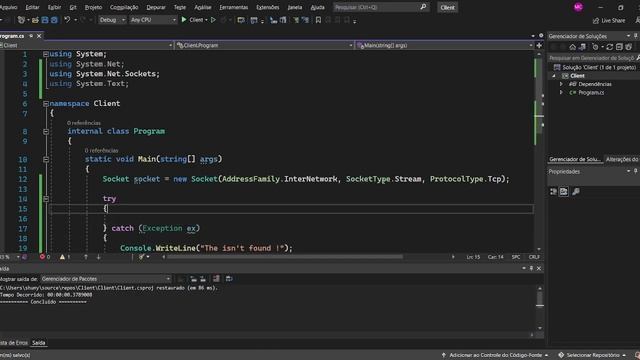Screen dimensions: 640x360
Task: Click the warning count triangle icon
Action: coord(62,257)
